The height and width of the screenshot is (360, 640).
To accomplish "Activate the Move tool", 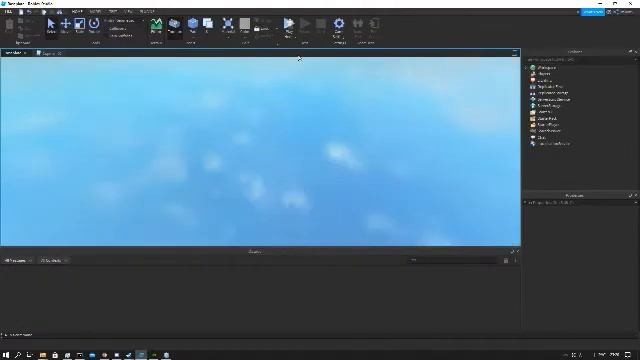I will point(65,27).
